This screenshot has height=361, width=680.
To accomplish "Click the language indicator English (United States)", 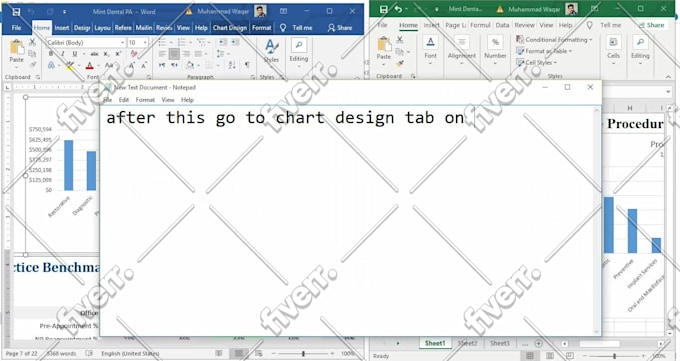I will (131, 354).
